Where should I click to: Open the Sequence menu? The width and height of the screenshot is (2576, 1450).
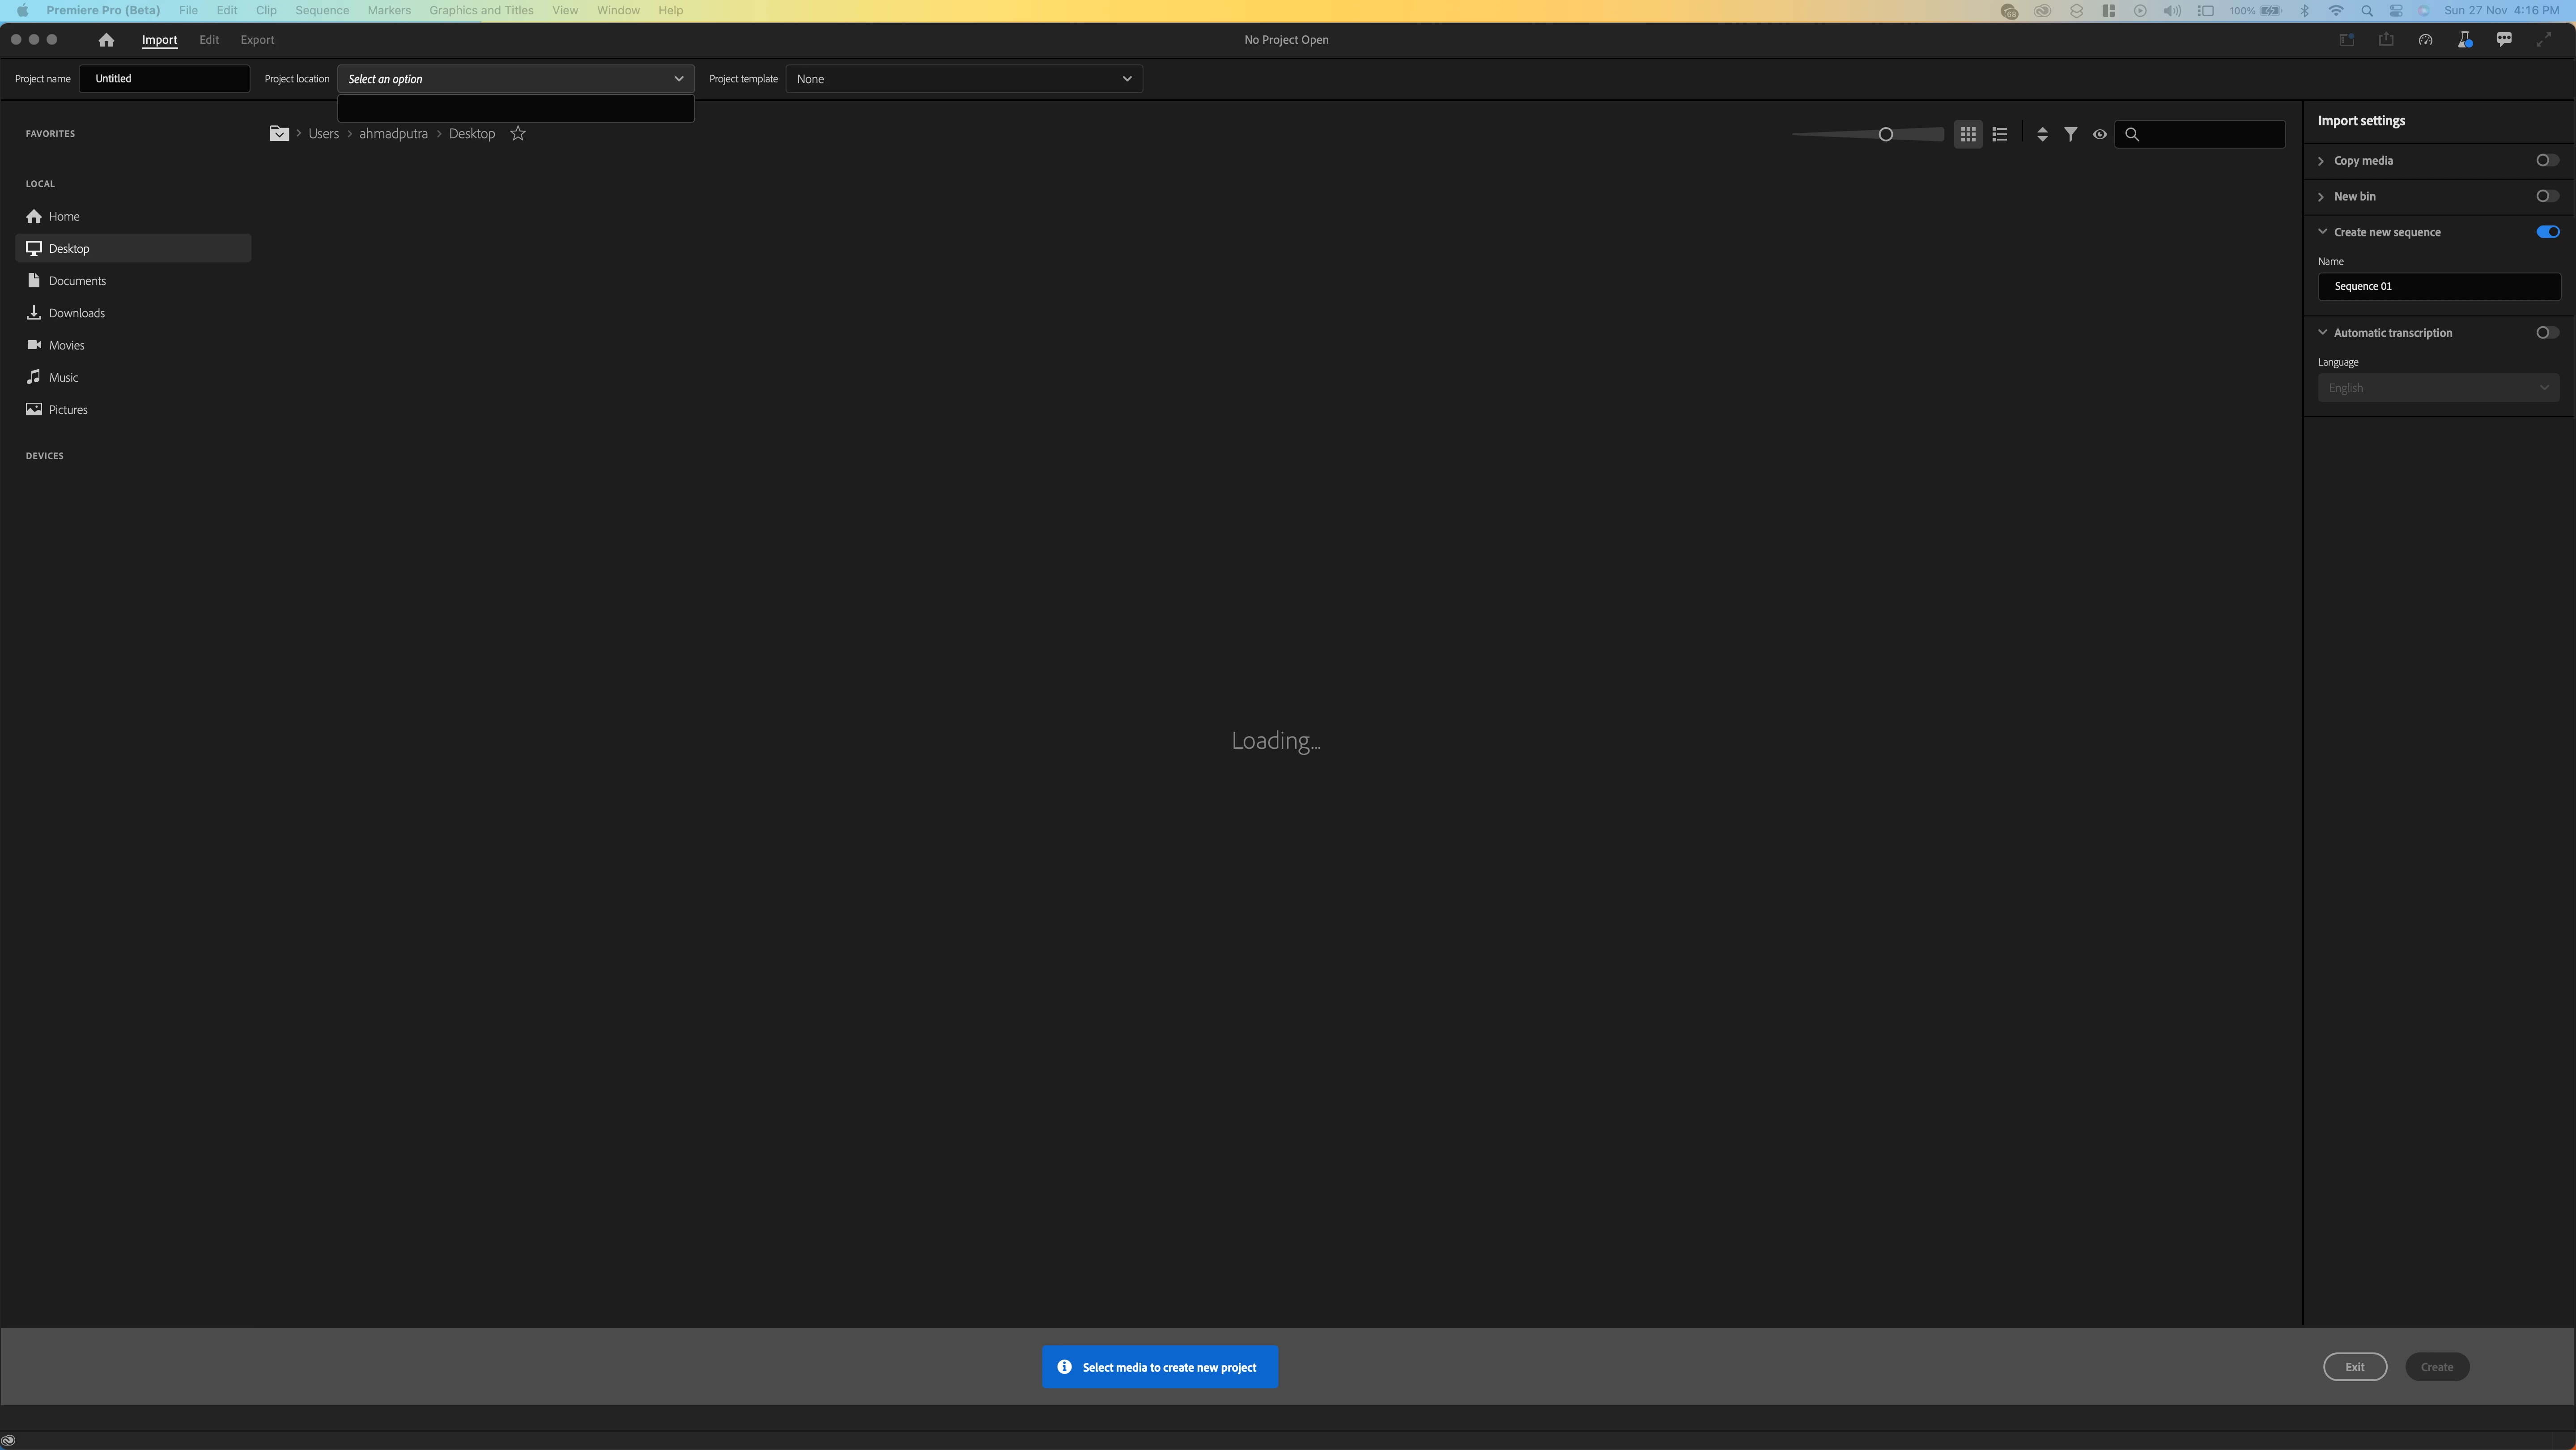pos(321,10)
